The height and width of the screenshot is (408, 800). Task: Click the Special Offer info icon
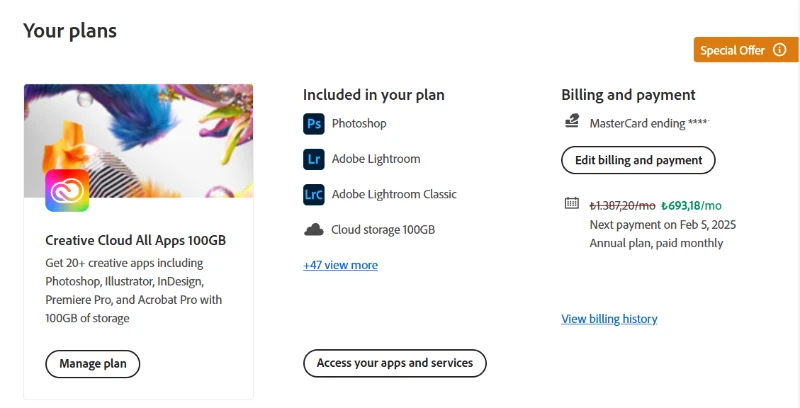coord(779,50)
